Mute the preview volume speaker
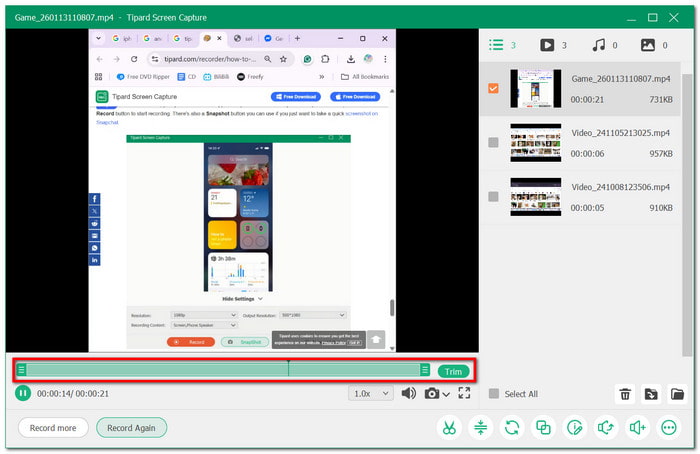 tap(408, 393)
